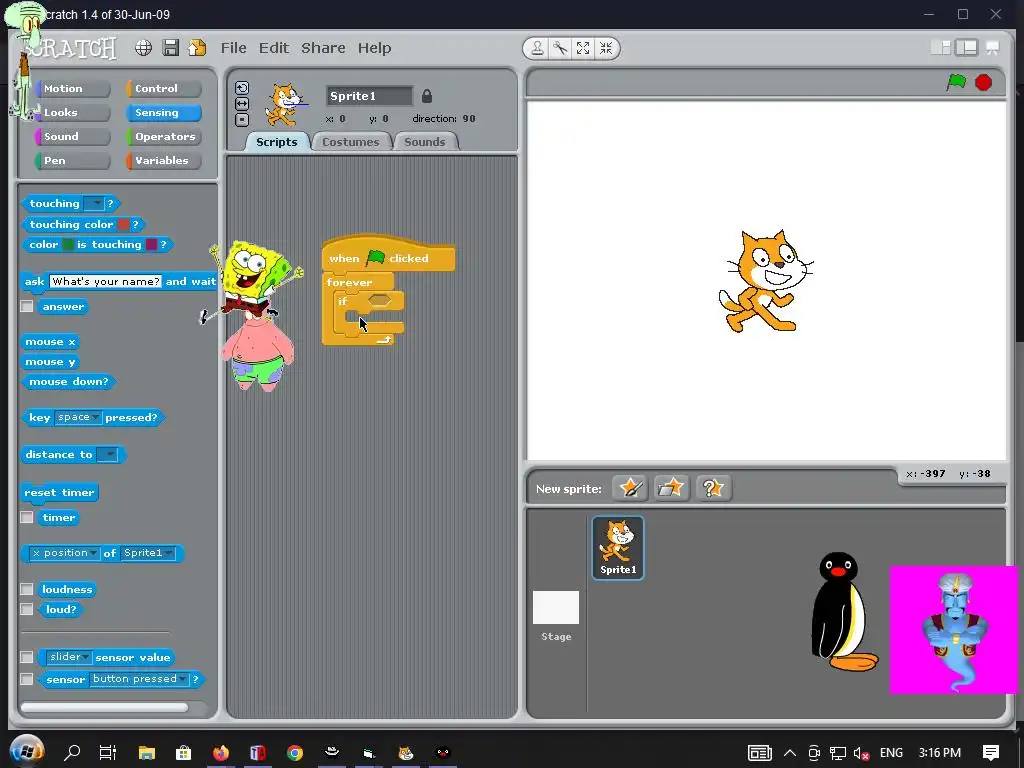
Task: Paint a new sprite
Action: pos(630,488)
